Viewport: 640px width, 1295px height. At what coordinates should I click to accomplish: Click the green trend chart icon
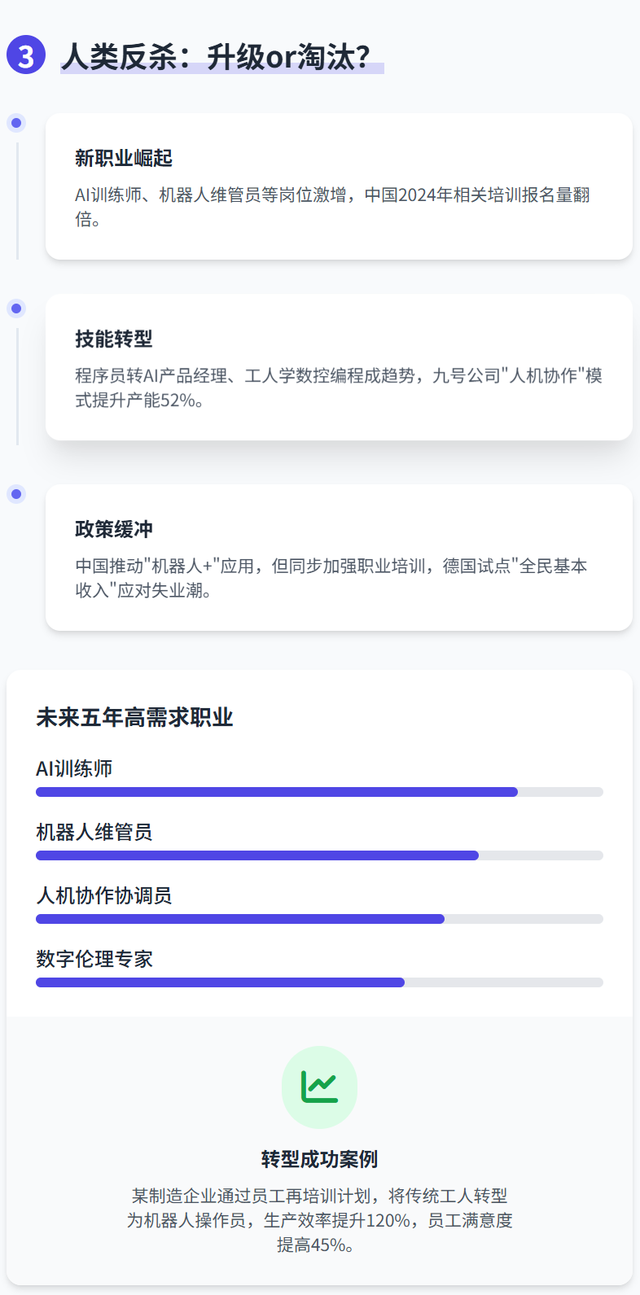coord(319,1087)
